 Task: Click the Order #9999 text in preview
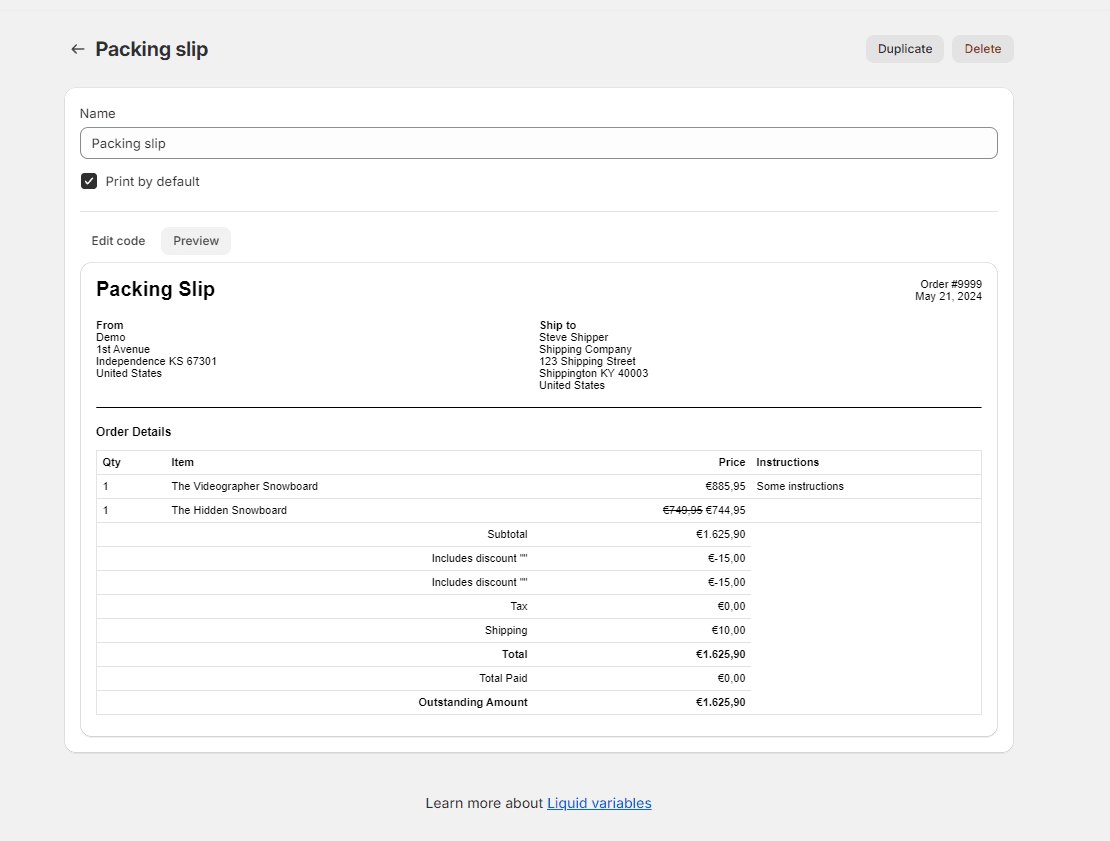tap(950, 284)
